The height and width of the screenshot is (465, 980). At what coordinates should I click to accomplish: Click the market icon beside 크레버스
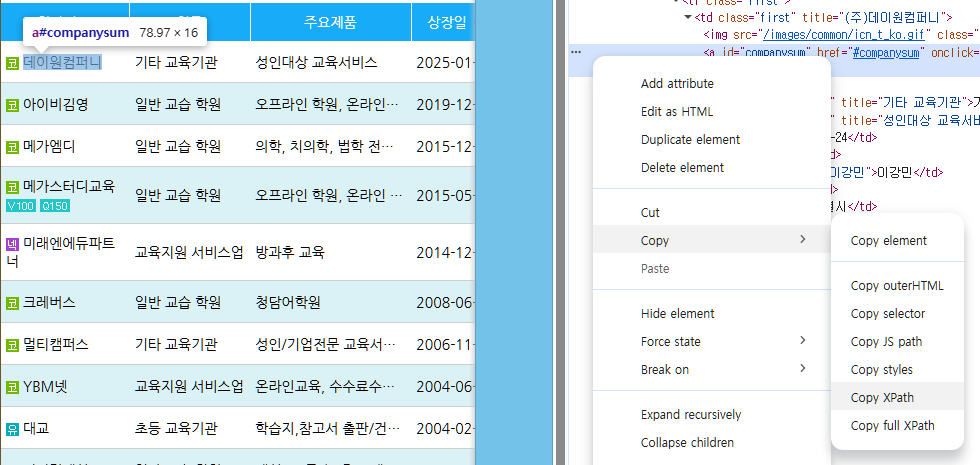click(12, 304)
